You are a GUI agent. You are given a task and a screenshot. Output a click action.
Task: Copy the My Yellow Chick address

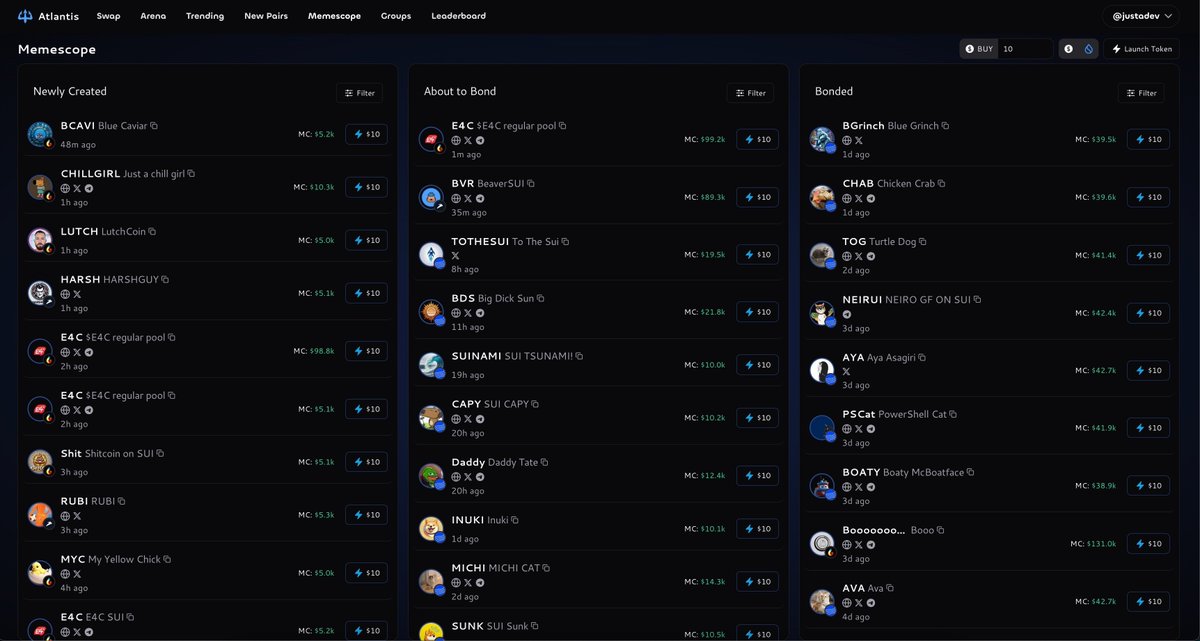167,559
